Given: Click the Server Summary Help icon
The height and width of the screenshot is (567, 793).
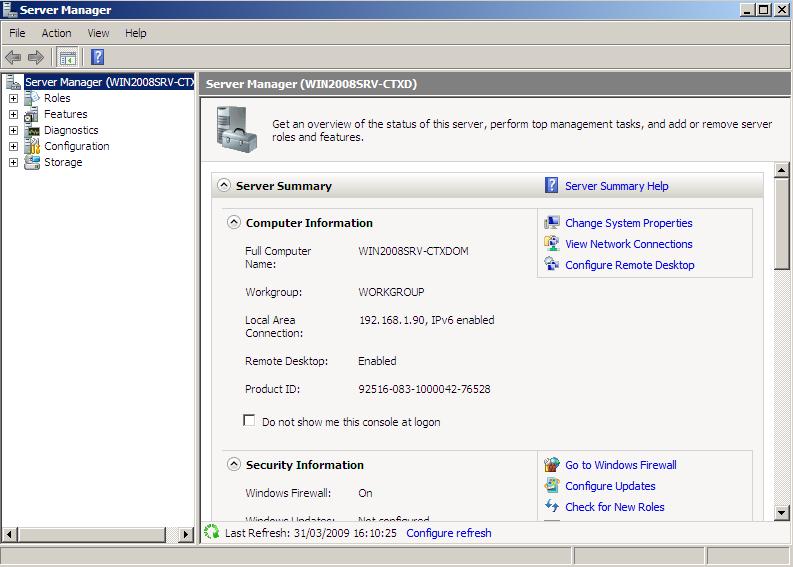Looking at the screenshot, I should tap(551, 186).
